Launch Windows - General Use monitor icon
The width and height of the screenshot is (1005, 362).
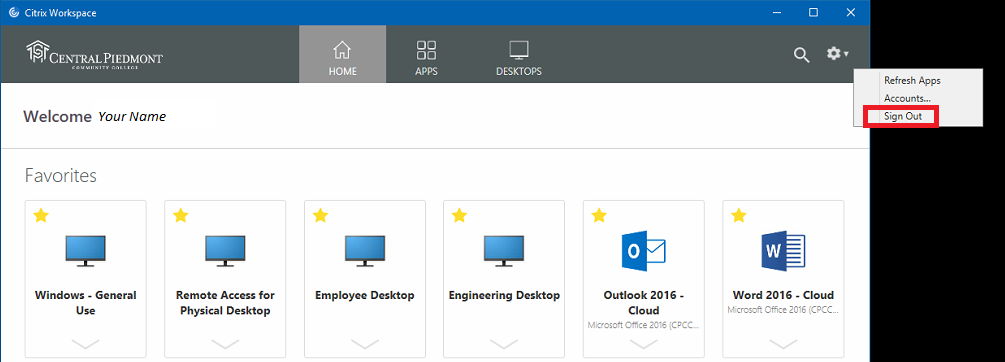(85, 251)
